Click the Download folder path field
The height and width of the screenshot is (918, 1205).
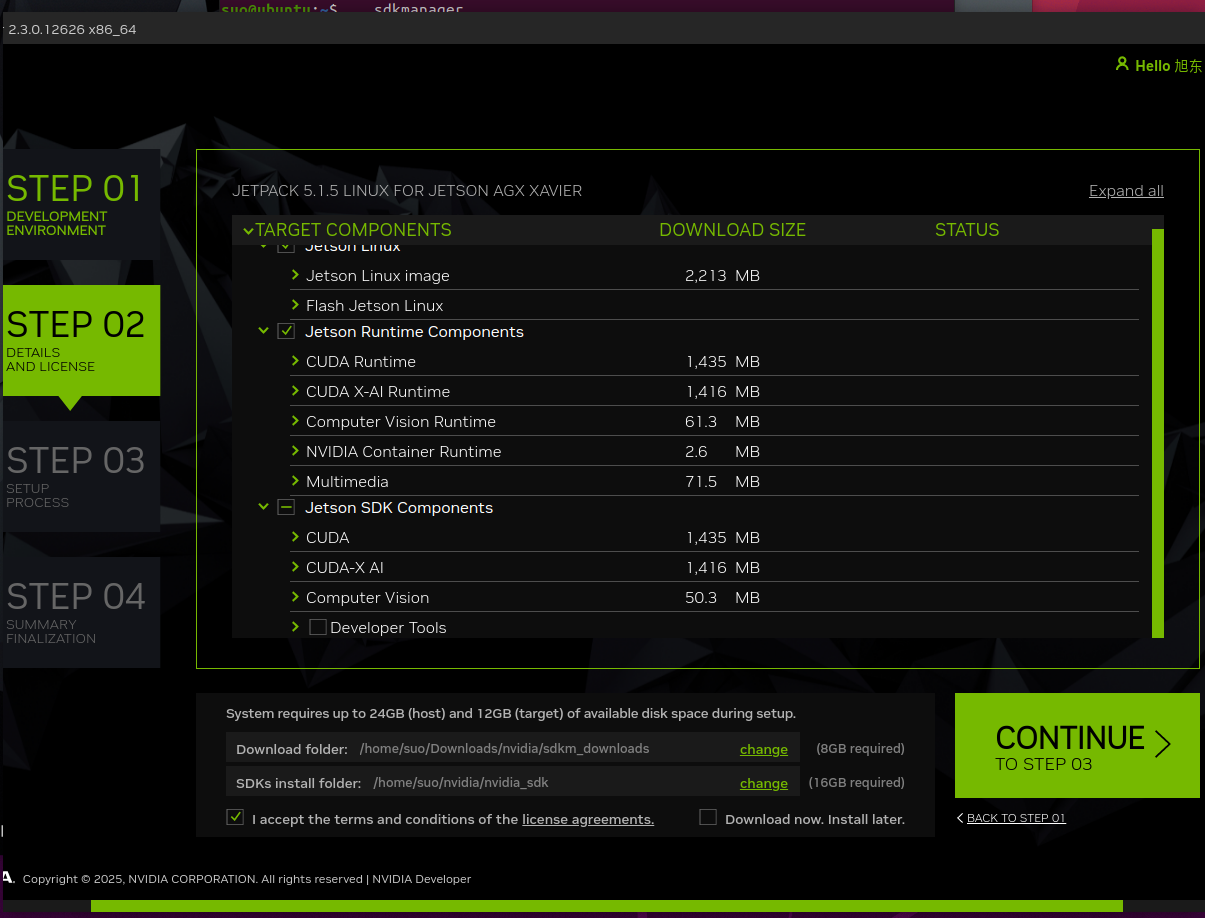click(x=513, y=749)
